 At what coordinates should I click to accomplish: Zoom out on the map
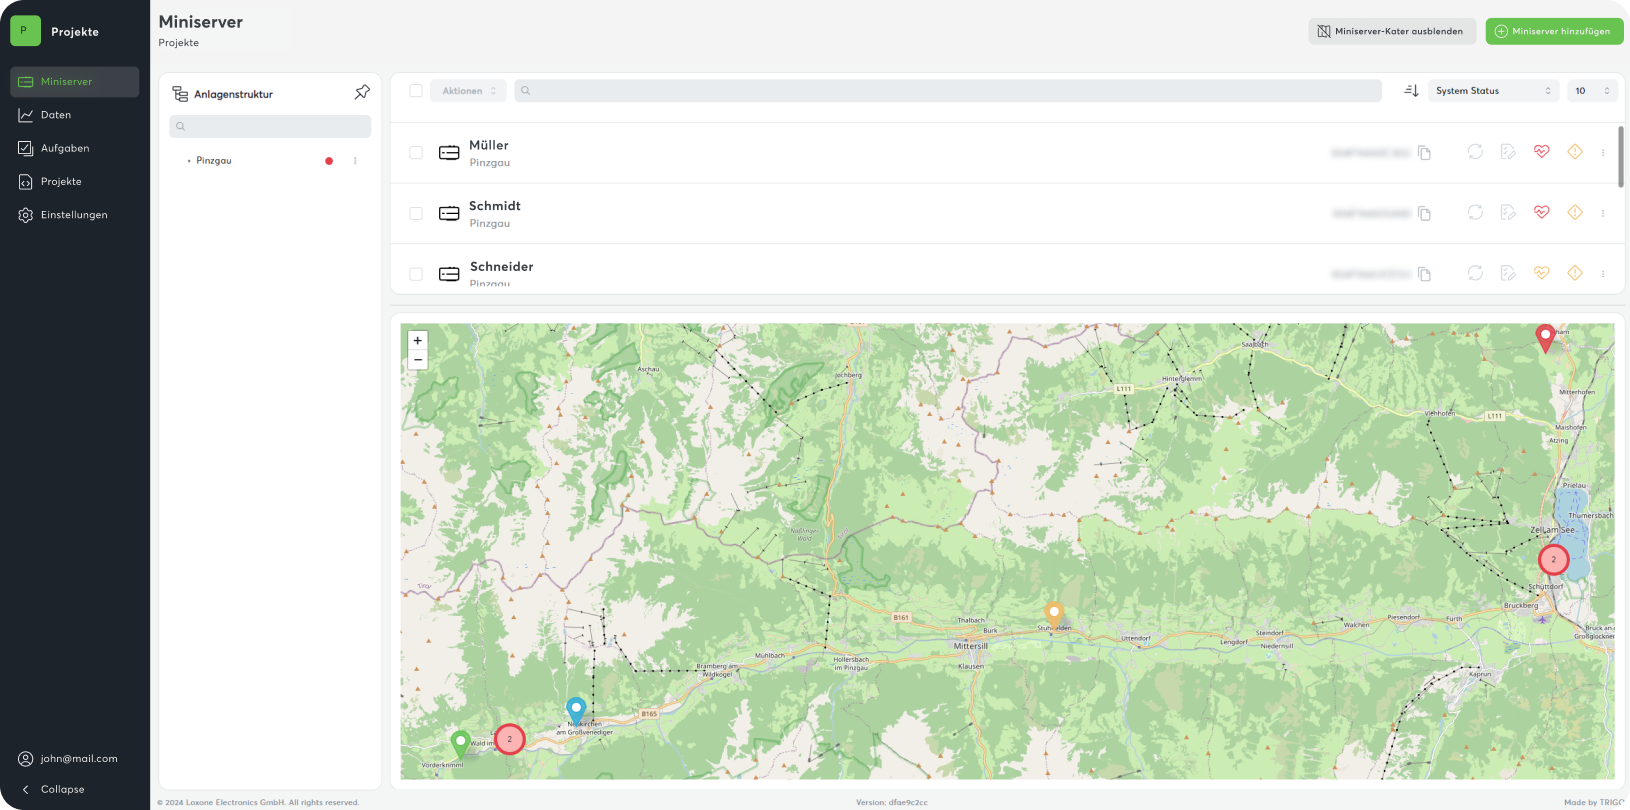coord(418,360)
